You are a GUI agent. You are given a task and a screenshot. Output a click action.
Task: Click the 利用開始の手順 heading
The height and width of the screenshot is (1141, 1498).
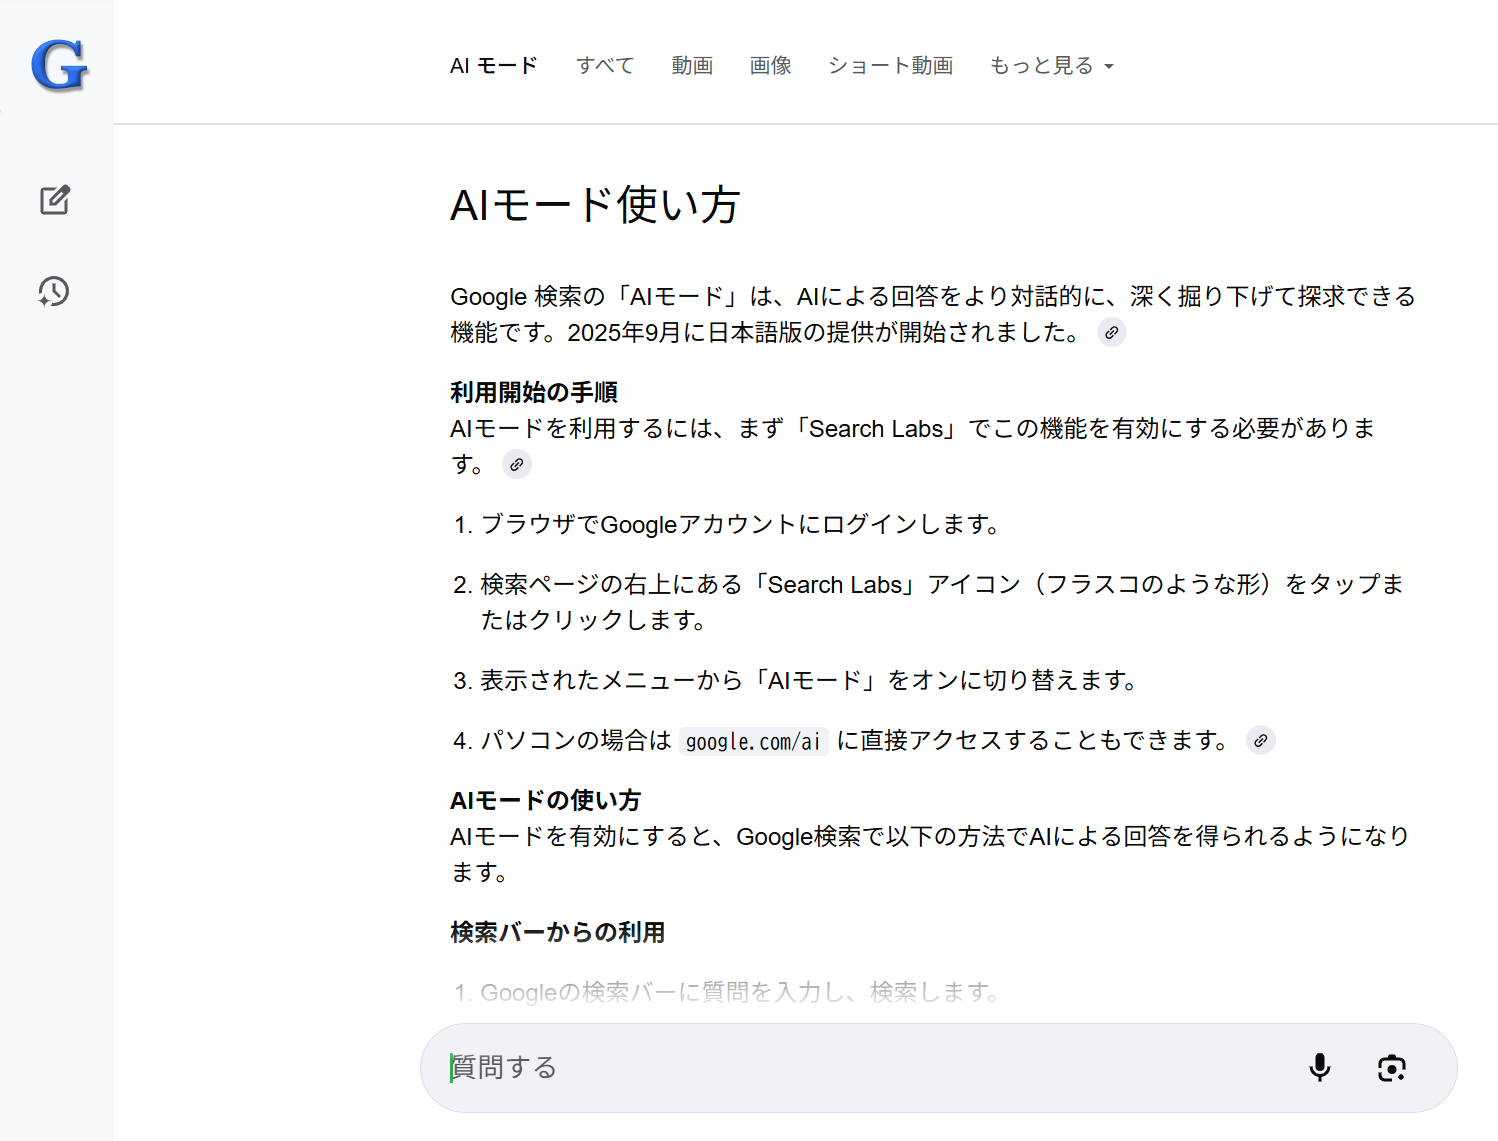pos(534,392)
